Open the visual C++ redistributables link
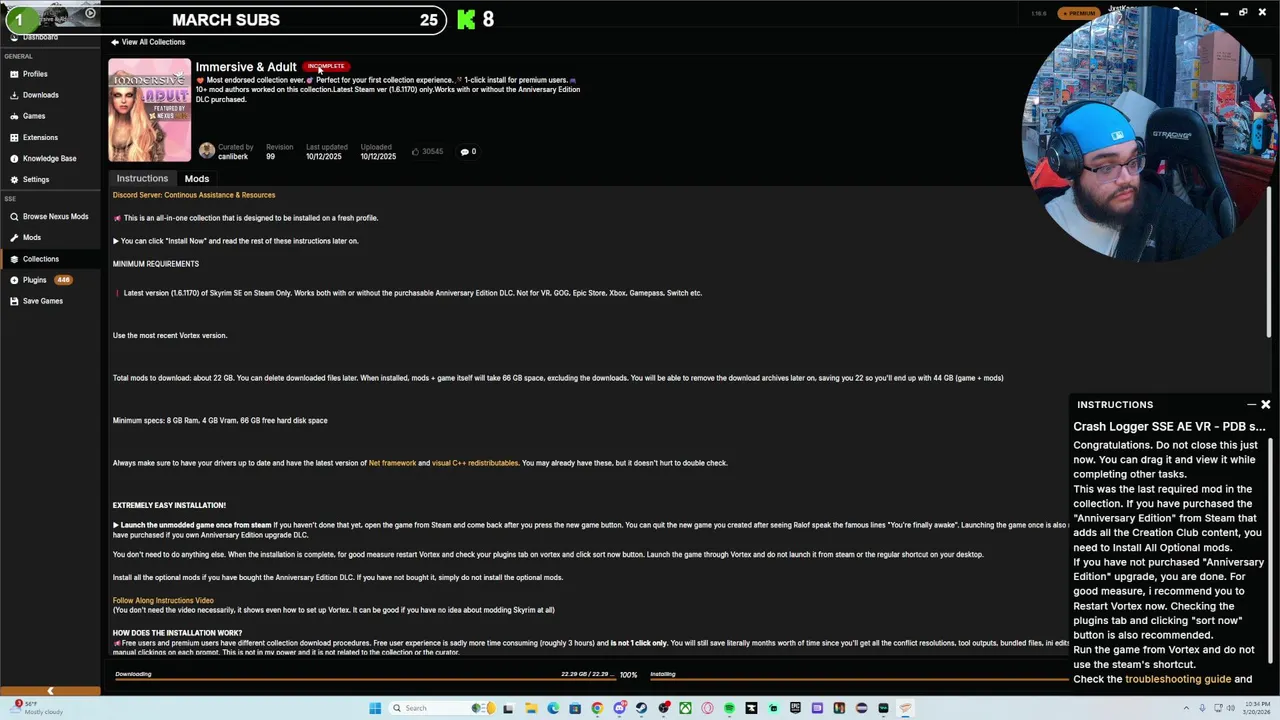 point(475,463)
